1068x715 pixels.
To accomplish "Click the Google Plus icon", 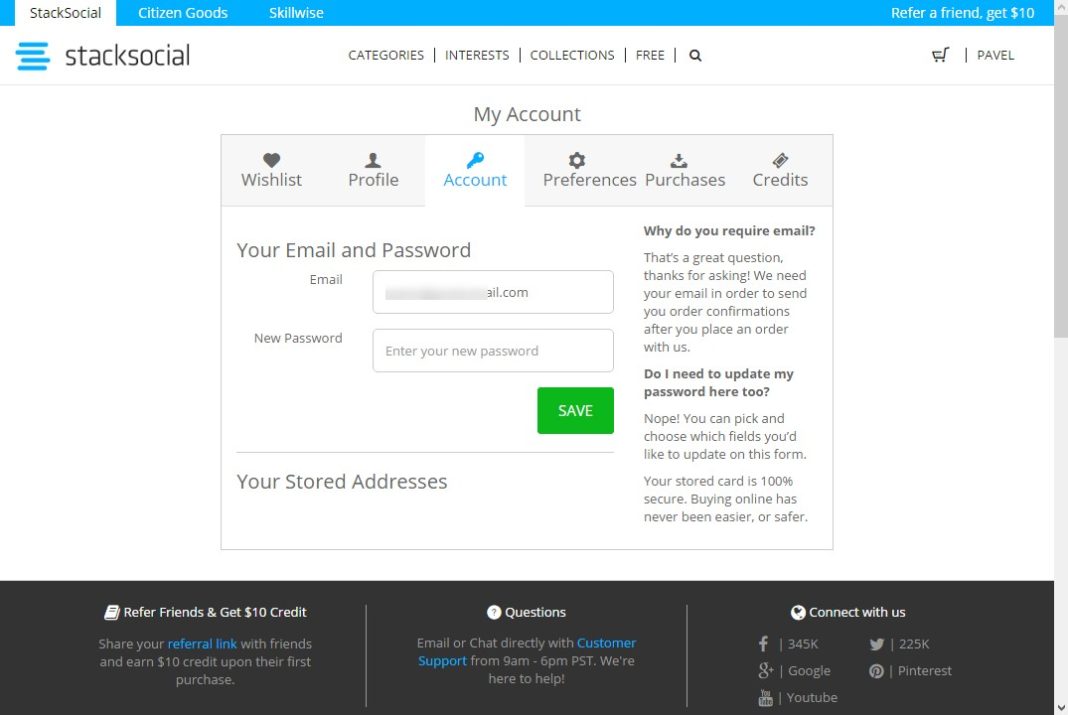I will 766,671.
